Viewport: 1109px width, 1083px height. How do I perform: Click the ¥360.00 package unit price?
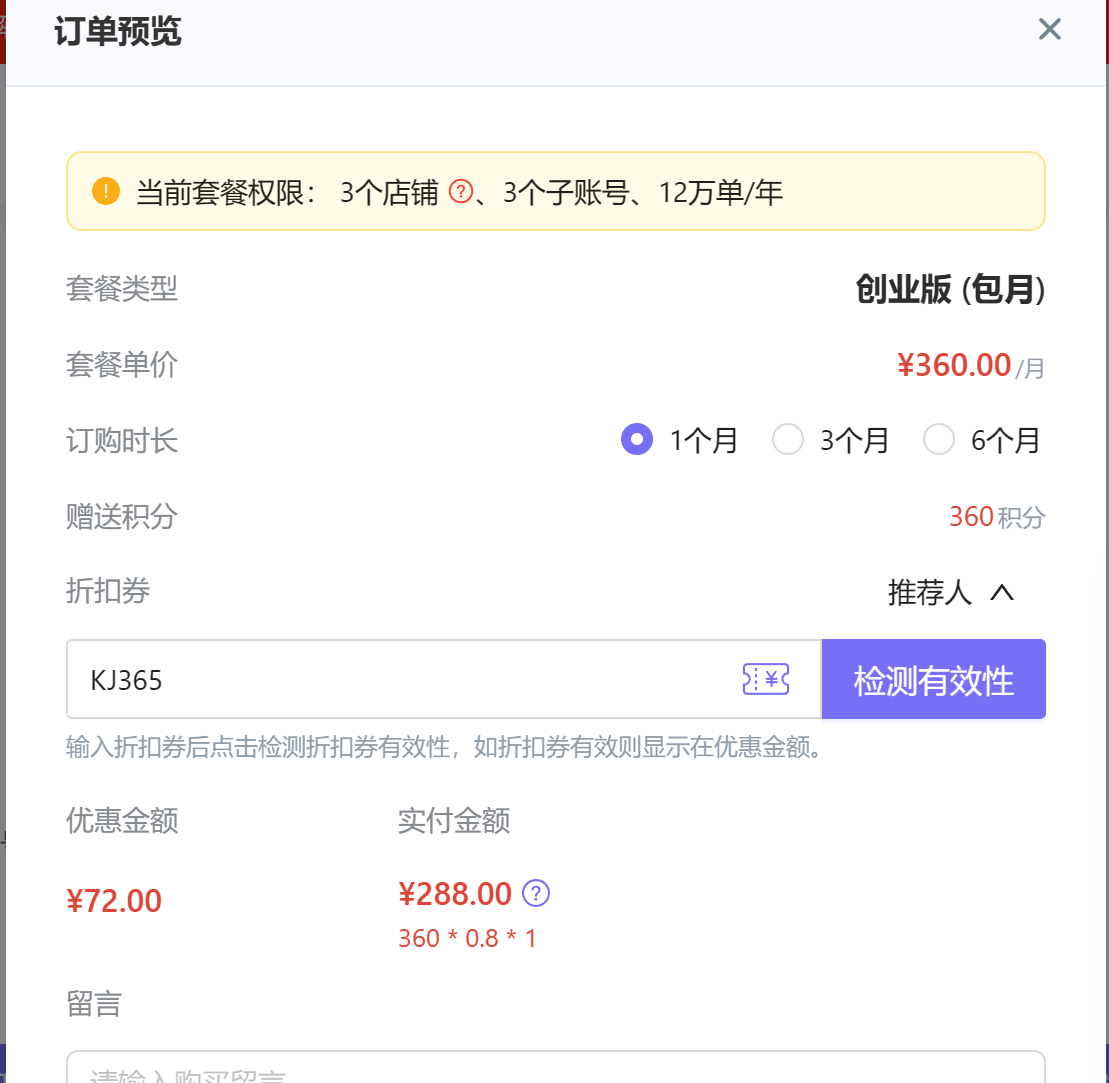(x=954, y=365)
